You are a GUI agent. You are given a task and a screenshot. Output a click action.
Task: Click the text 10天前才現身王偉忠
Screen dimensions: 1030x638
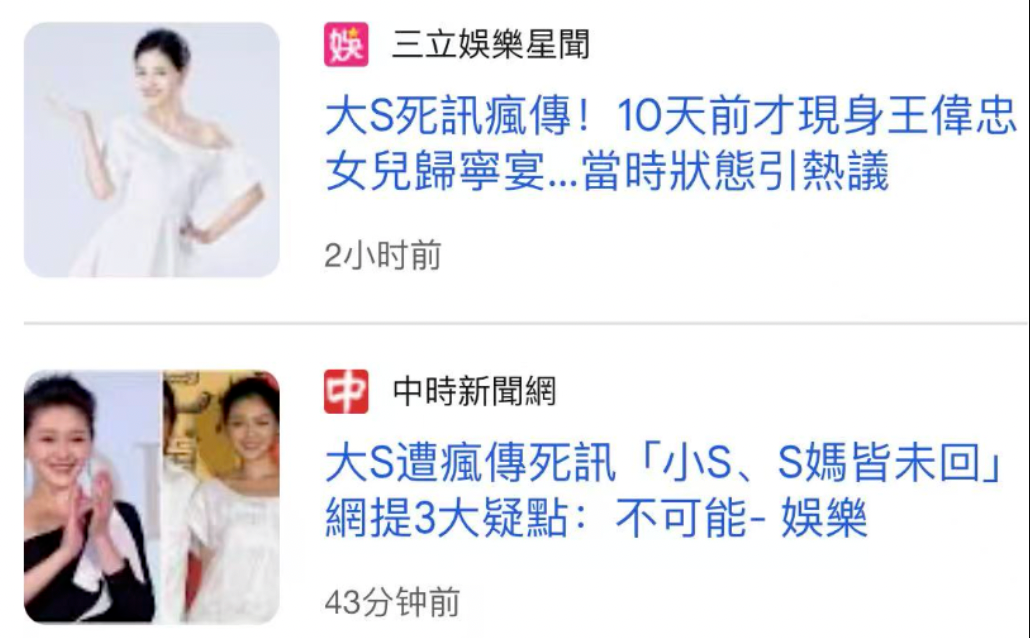817,116
